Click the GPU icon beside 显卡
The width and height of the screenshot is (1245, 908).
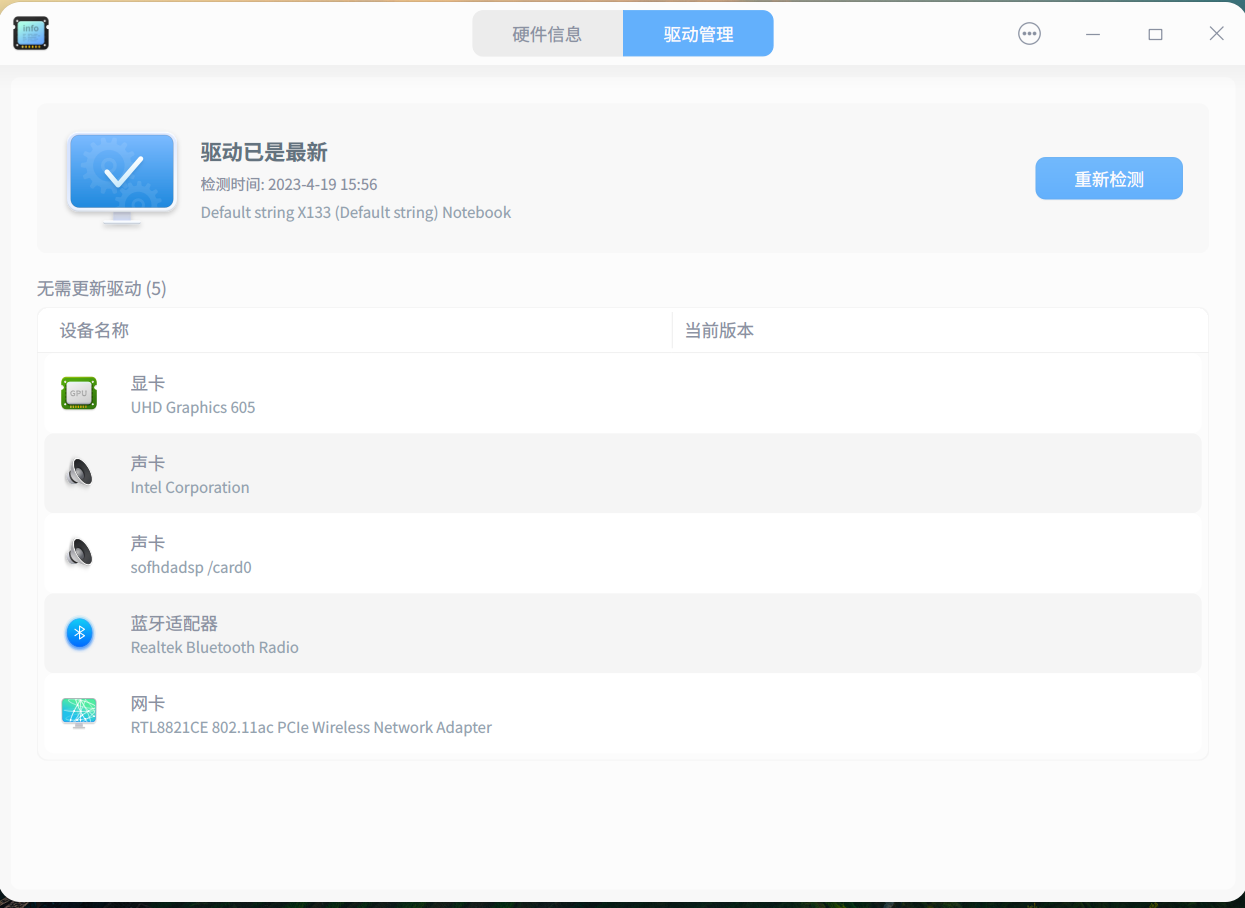(x=79, y=394)
